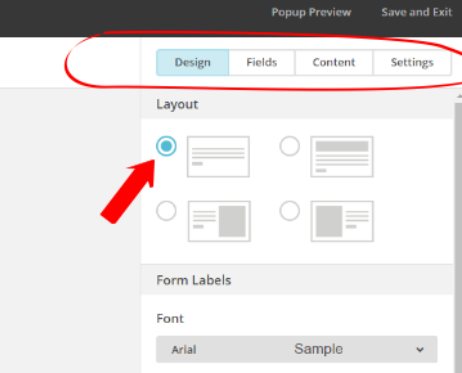Select the text-only layout radio button
The height and width of the screenshot is (373, 462).
click(166, 146)
